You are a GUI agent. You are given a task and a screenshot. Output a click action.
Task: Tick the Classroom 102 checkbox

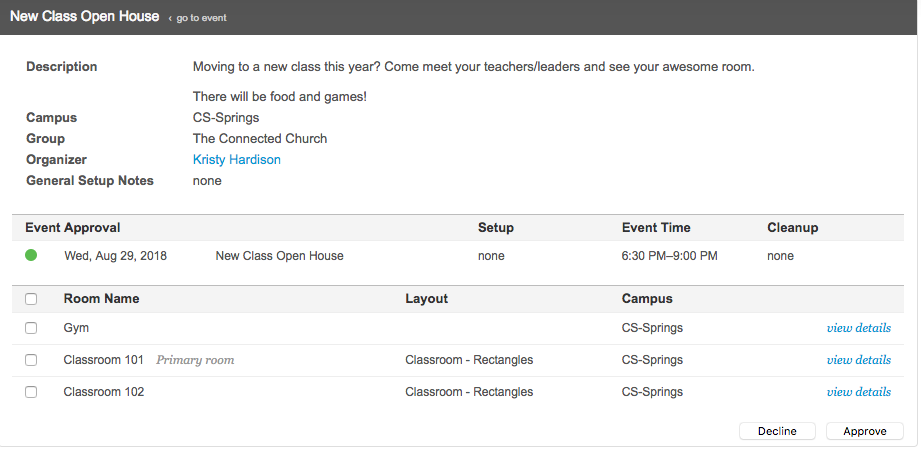click(31, 392)
